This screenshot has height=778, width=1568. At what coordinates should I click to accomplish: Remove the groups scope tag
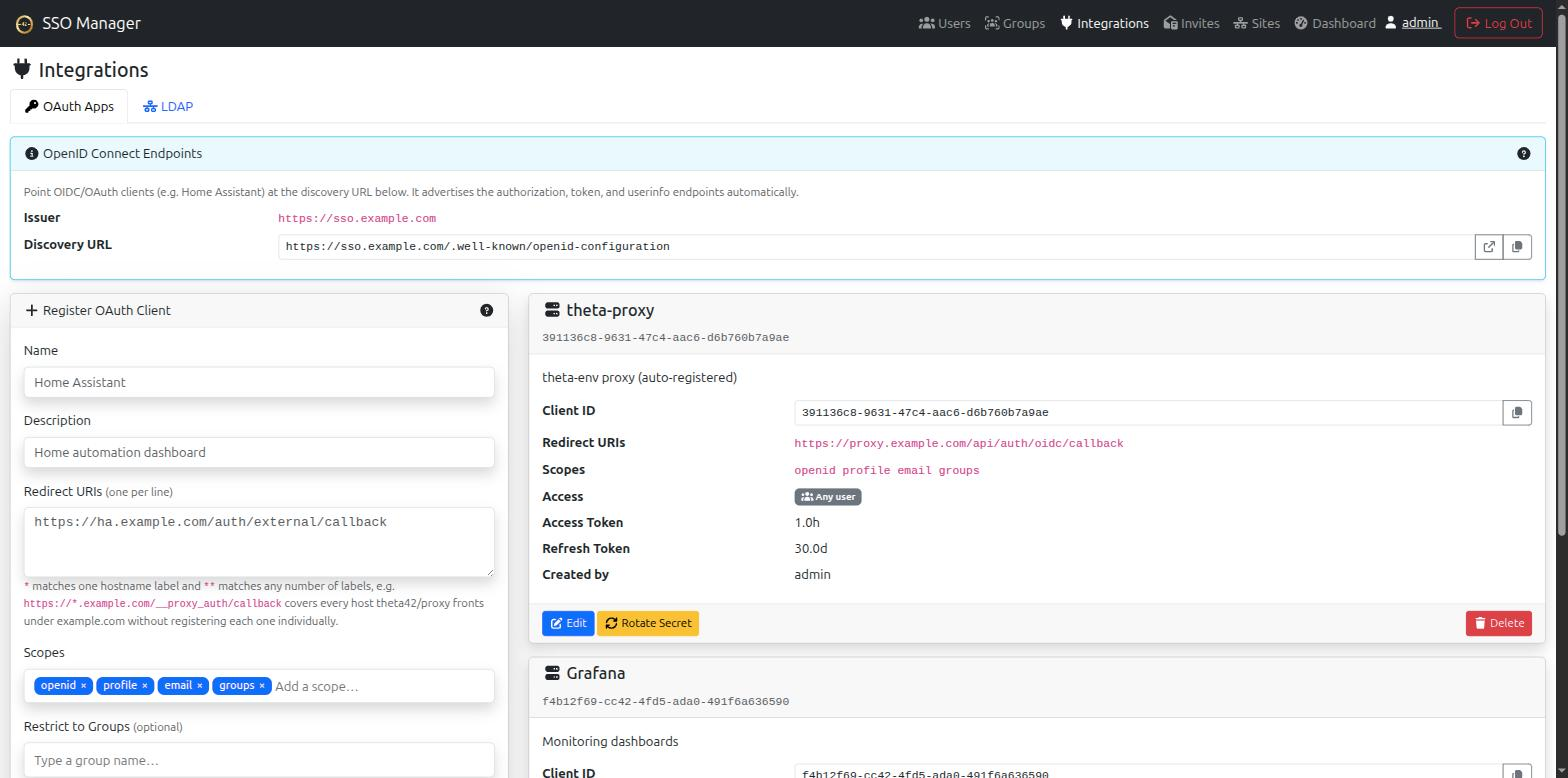coord(262,686)
